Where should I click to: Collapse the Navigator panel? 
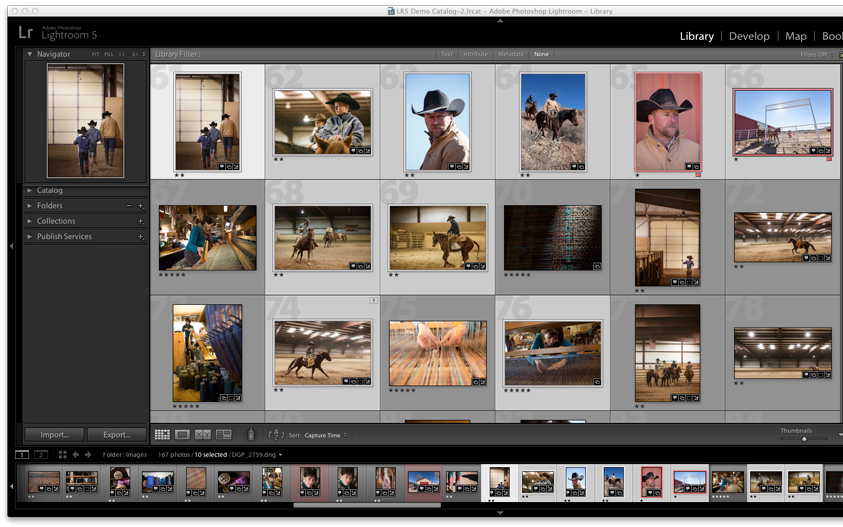[30, 54]
